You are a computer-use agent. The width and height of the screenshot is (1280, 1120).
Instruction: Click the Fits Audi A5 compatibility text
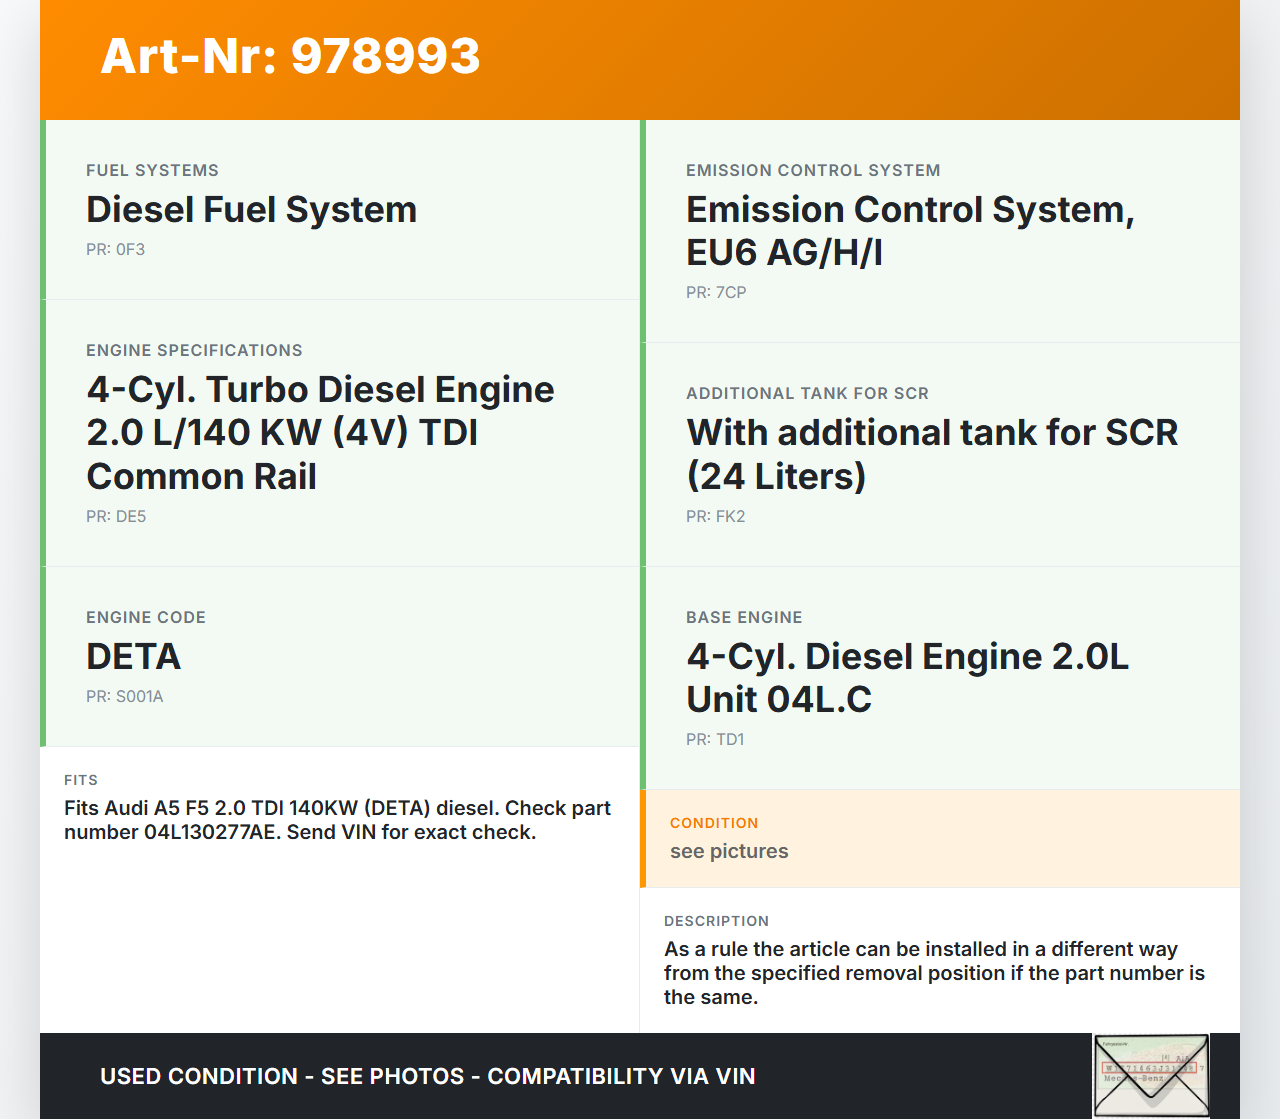pyautogui.click(x=337, y=820)
